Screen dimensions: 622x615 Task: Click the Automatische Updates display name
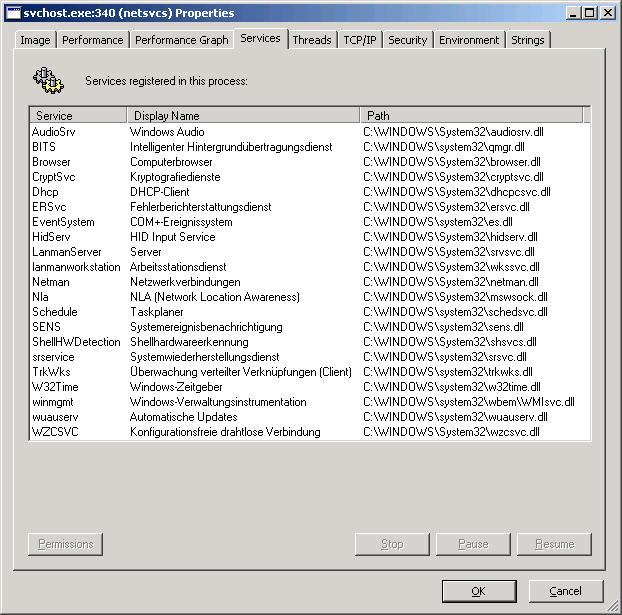[x=183, y=417]
